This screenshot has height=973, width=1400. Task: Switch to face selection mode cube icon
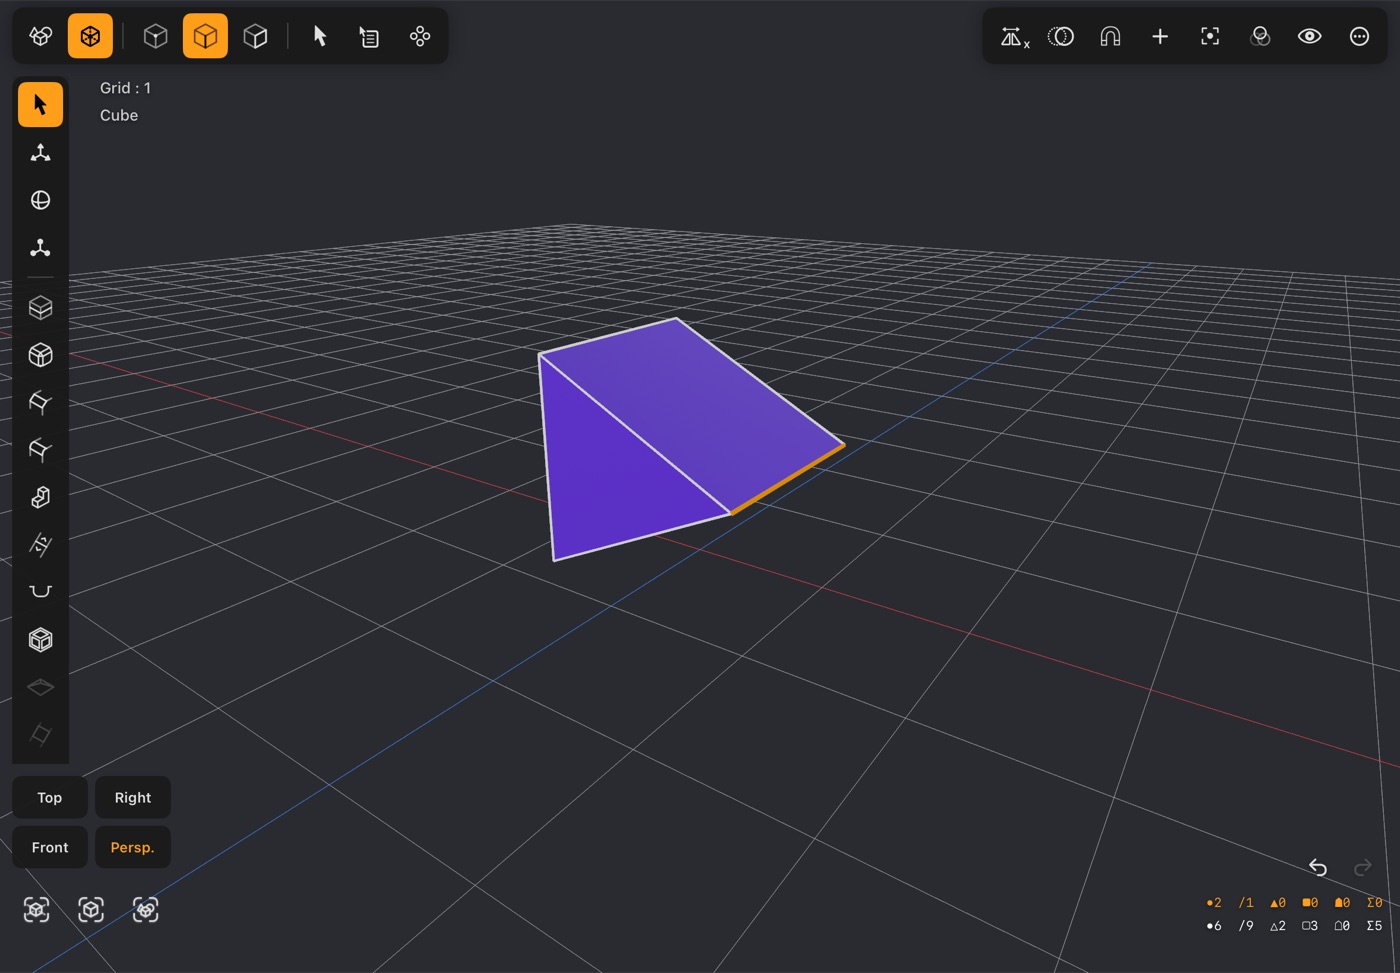coord(256,36)
